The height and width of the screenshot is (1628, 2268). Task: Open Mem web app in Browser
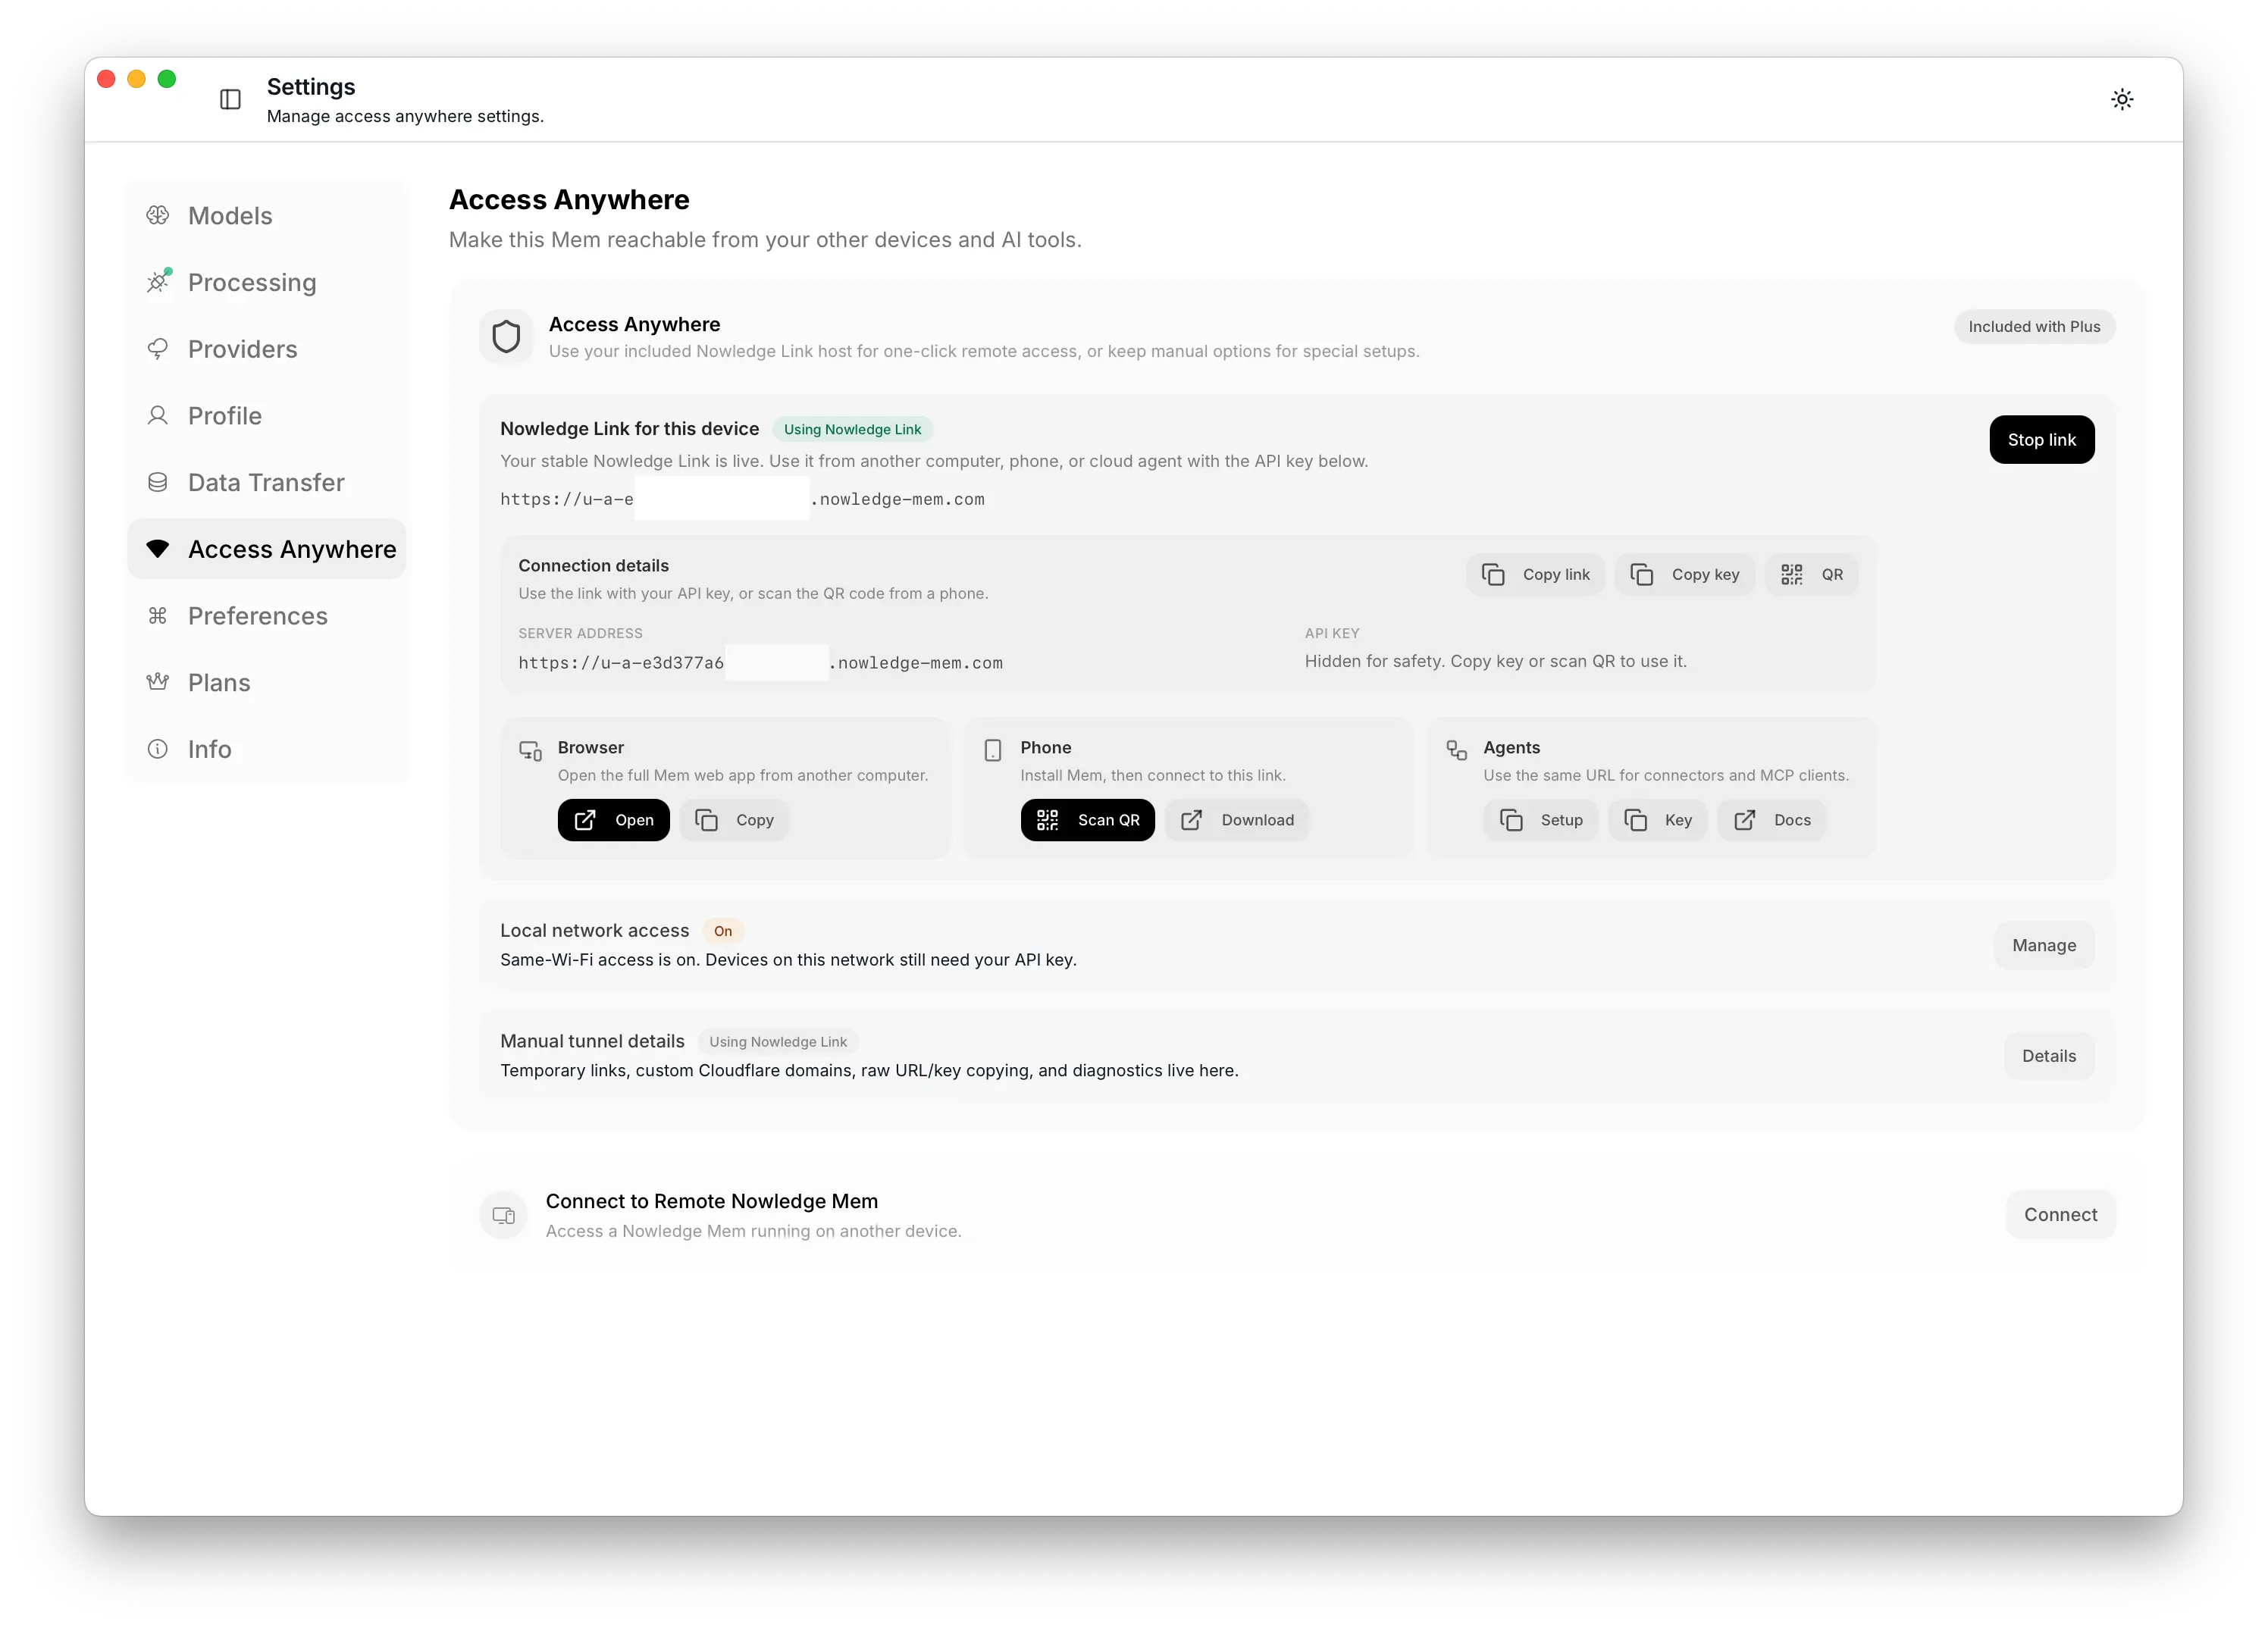[614, 820]
